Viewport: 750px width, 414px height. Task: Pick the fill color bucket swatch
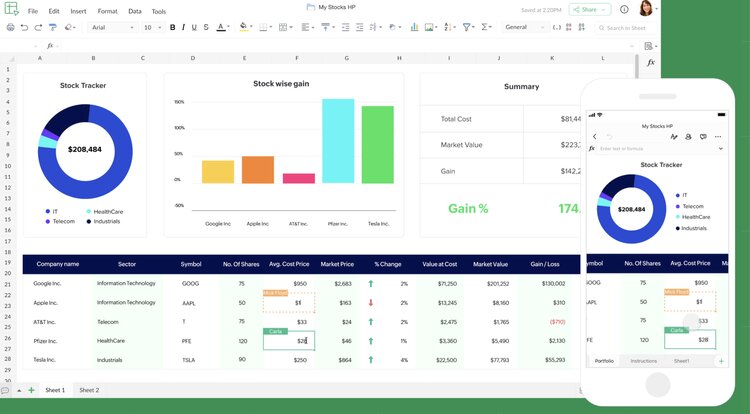click(x=243, y=27)
